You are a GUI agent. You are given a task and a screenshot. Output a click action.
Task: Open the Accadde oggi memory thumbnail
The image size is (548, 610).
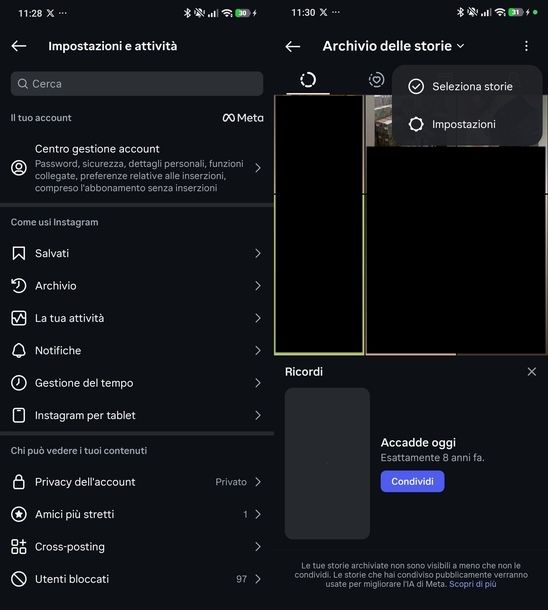(x=327, y=463)
